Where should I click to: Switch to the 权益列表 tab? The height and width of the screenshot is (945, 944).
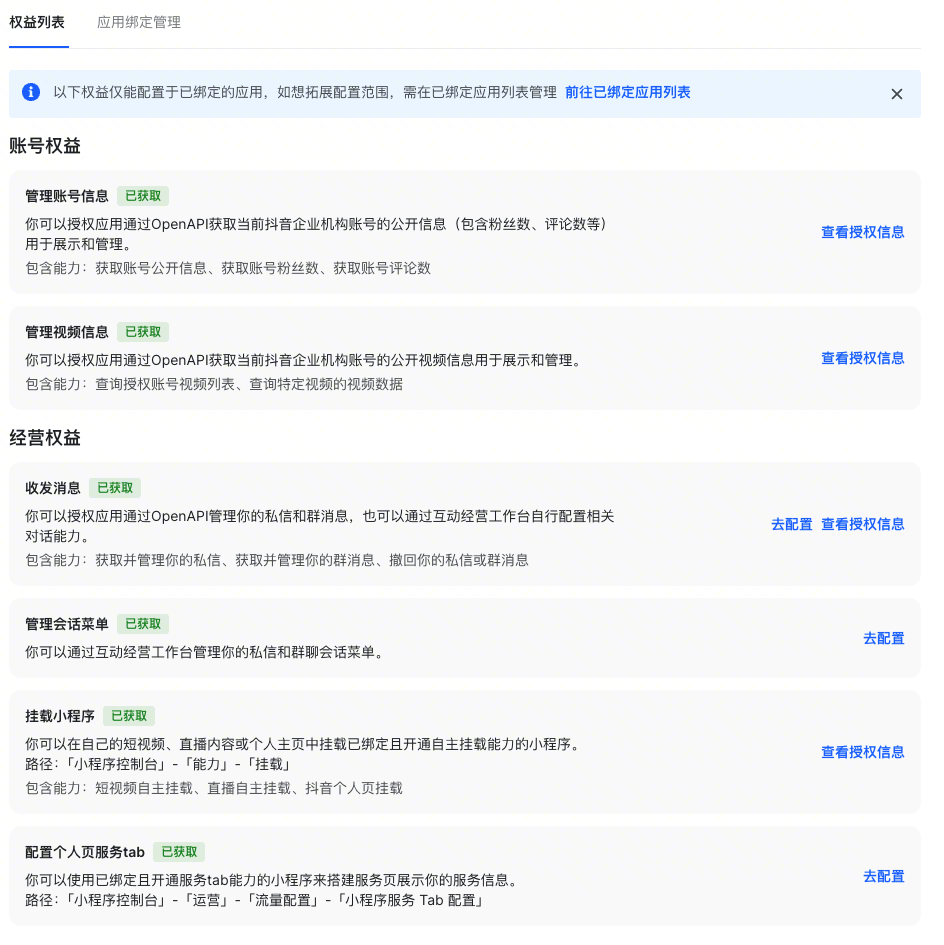(x=37, y=22)
